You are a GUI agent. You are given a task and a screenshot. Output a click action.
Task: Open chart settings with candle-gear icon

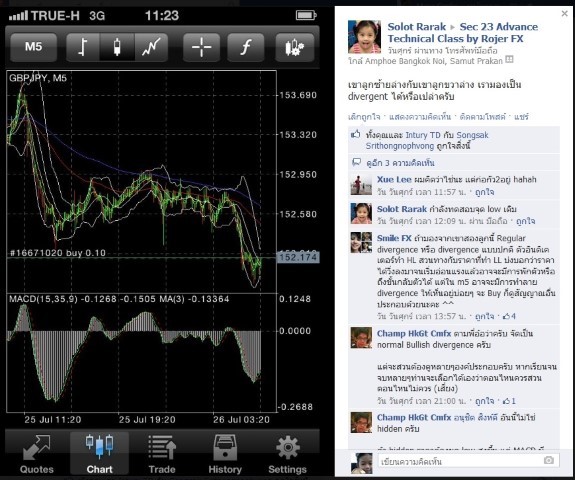coord(295,47)
